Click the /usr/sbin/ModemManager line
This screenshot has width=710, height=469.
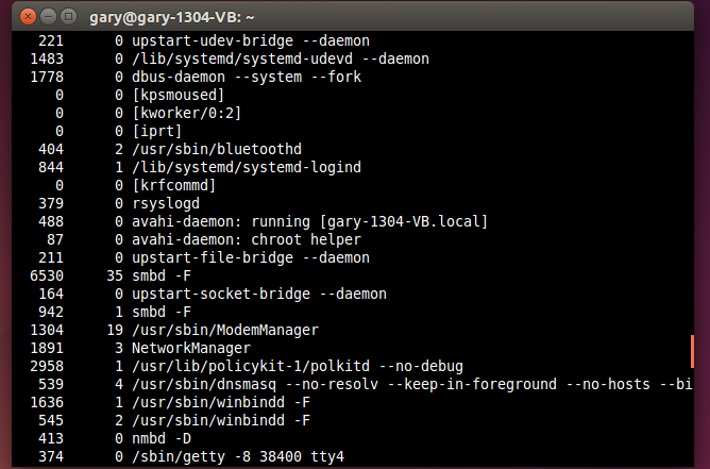coord(225,330)
